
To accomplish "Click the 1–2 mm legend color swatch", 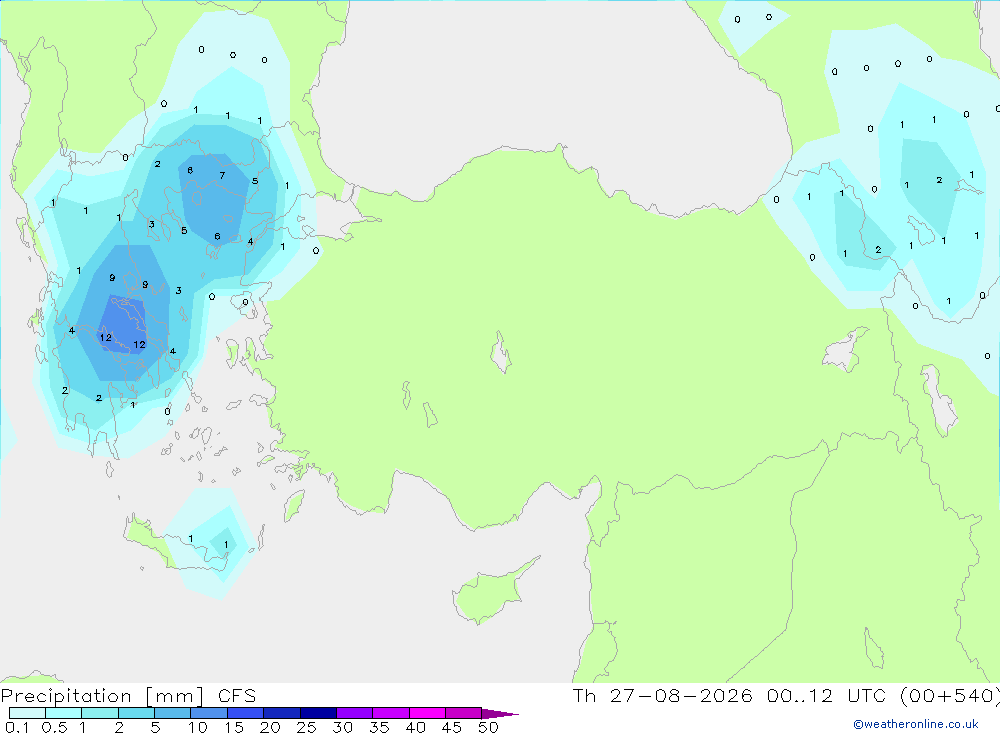I will pyautogui.click(x=99, y=713).
